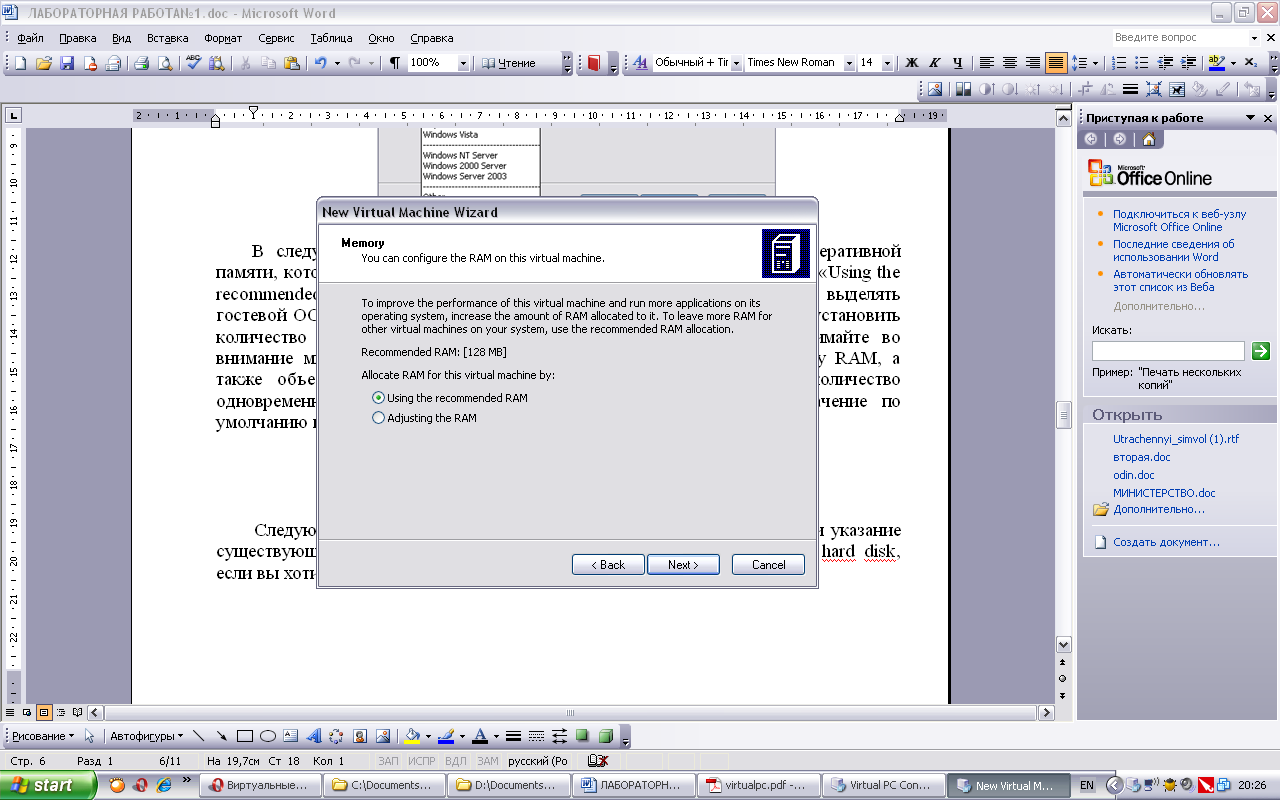This screenshot has height=800, width=1280.
Task: Click the Font Color 'A' swatch in Drawing toolbar
Action: pos(479,736)
